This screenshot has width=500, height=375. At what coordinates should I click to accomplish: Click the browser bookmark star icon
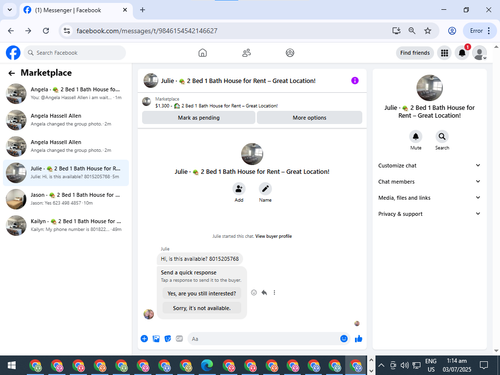point(428,31)
